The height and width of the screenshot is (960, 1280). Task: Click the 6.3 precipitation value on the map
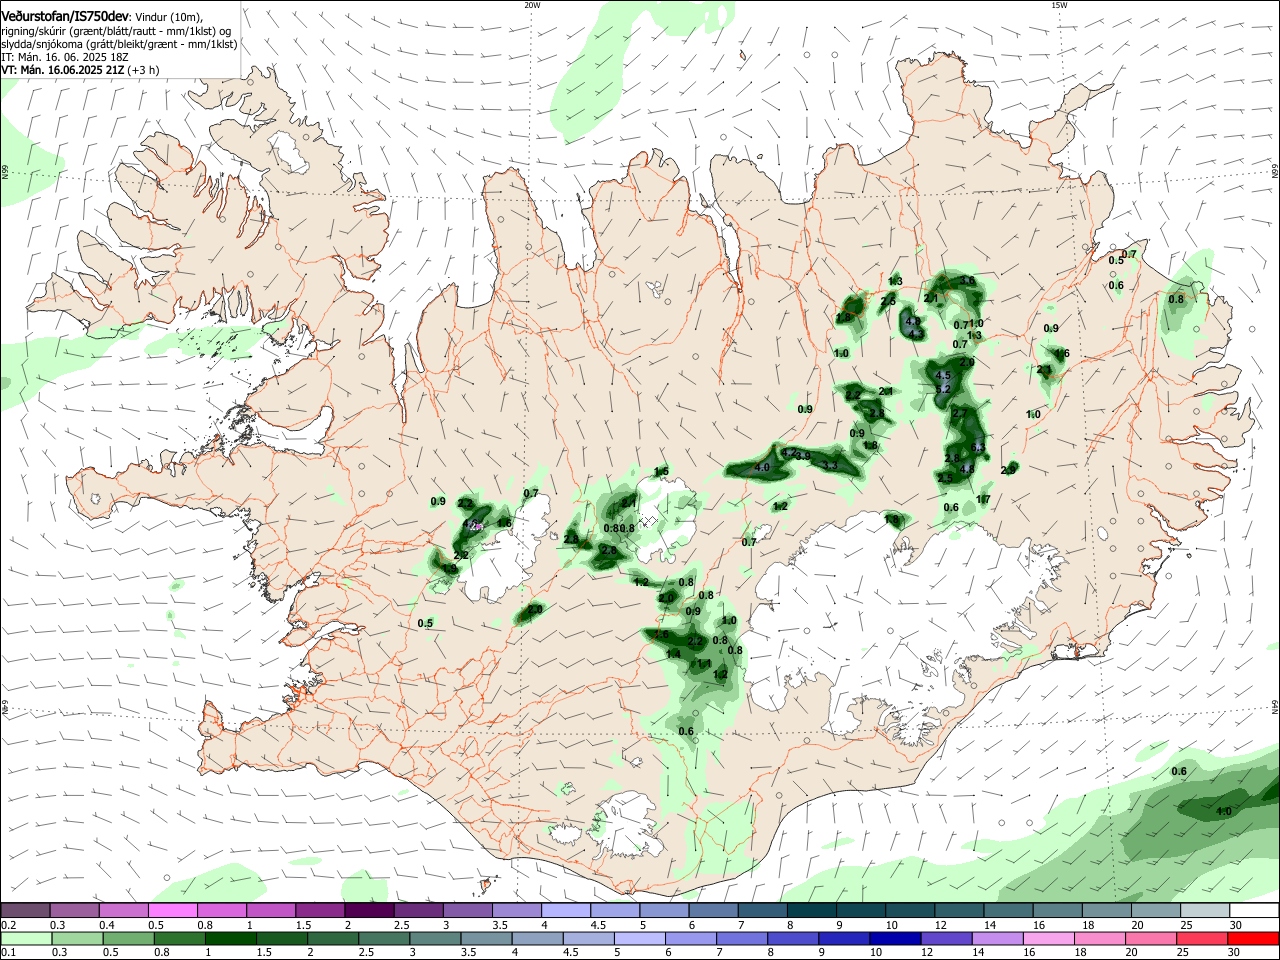point(978,447)
